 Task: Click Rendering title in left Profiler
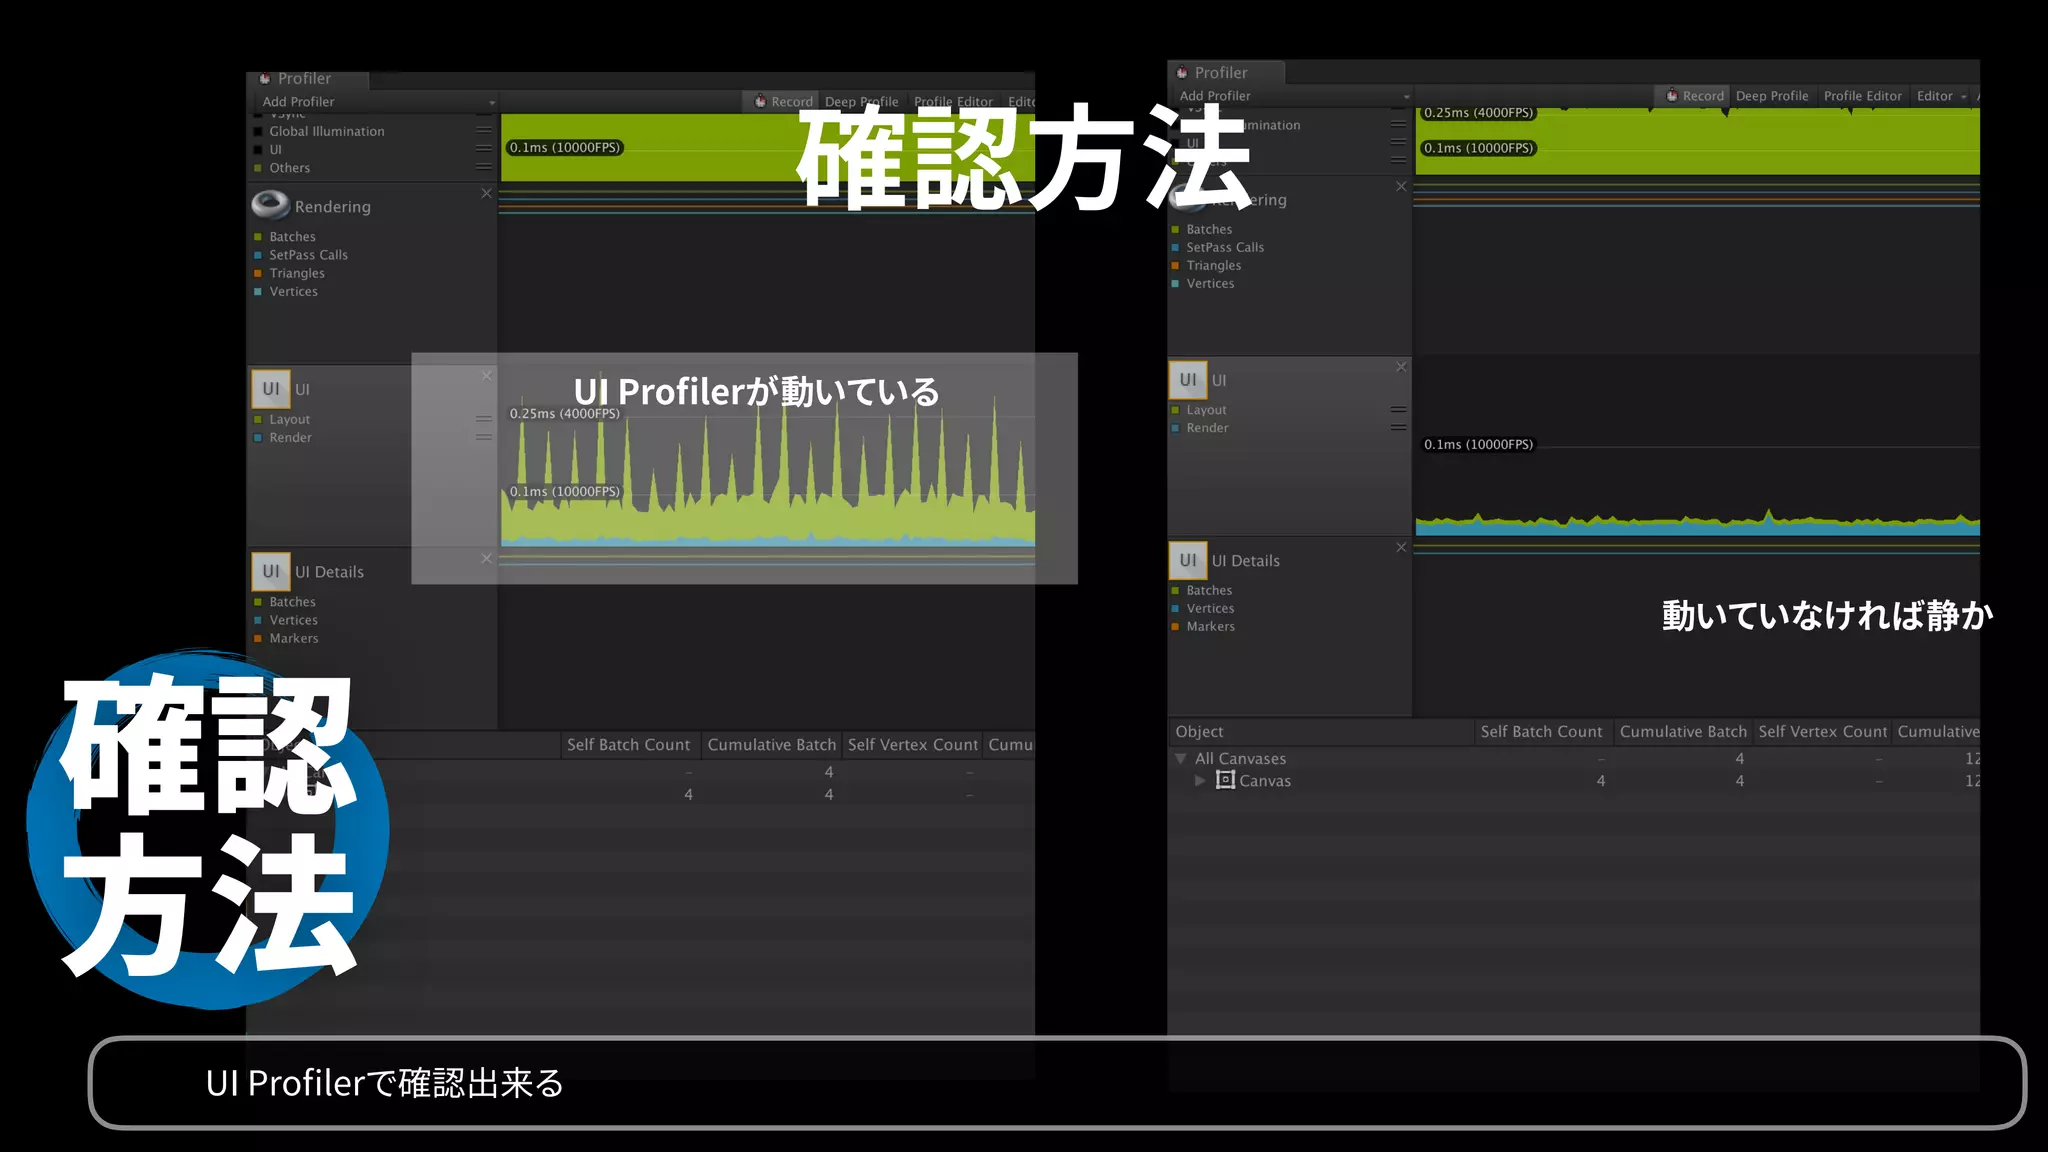point(332,206)
